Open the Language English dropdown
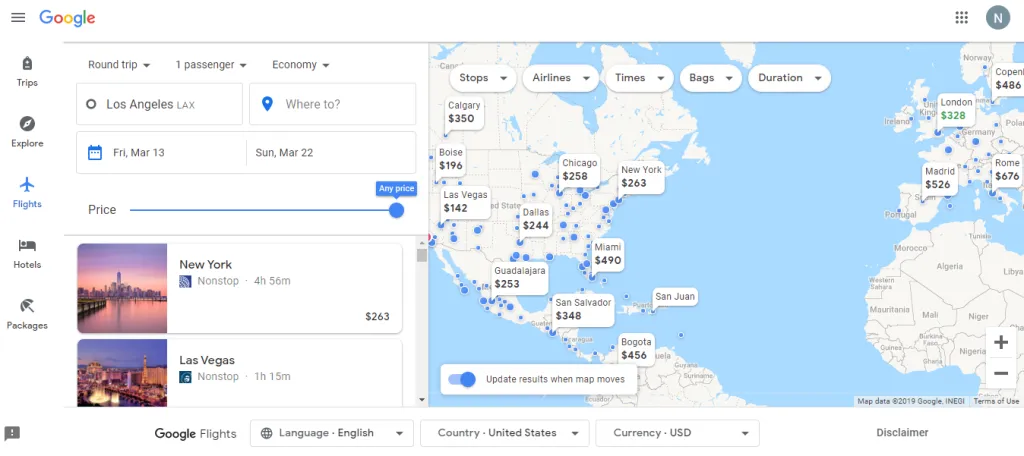This screenshot has width=1024, height=456. (332, 433)
